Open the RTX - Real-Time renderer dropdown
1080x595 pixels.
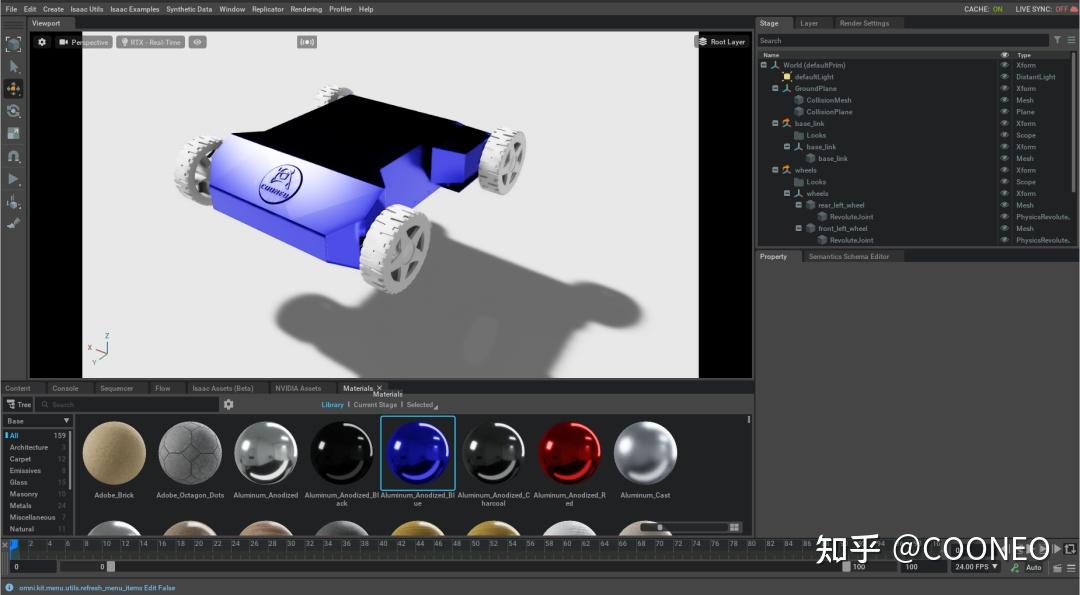(x=151, y=42)
